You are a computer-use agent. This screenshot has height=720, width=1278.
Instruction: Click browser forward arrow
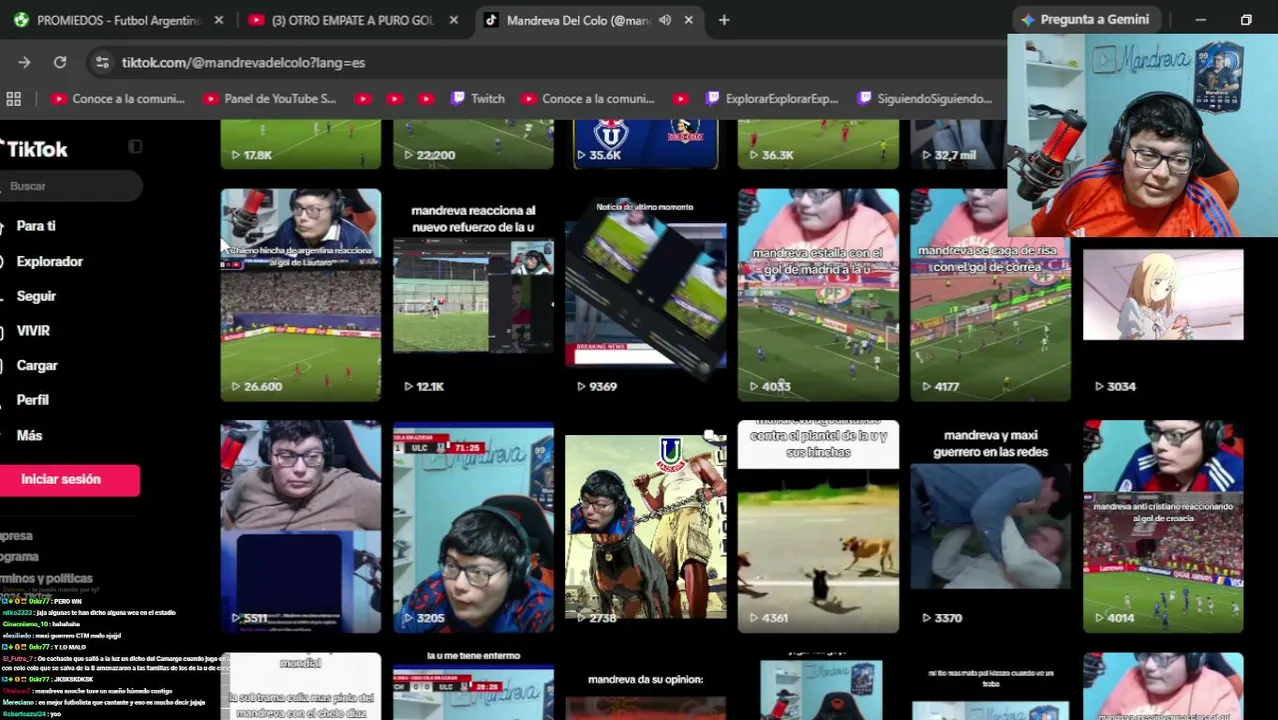24,62
